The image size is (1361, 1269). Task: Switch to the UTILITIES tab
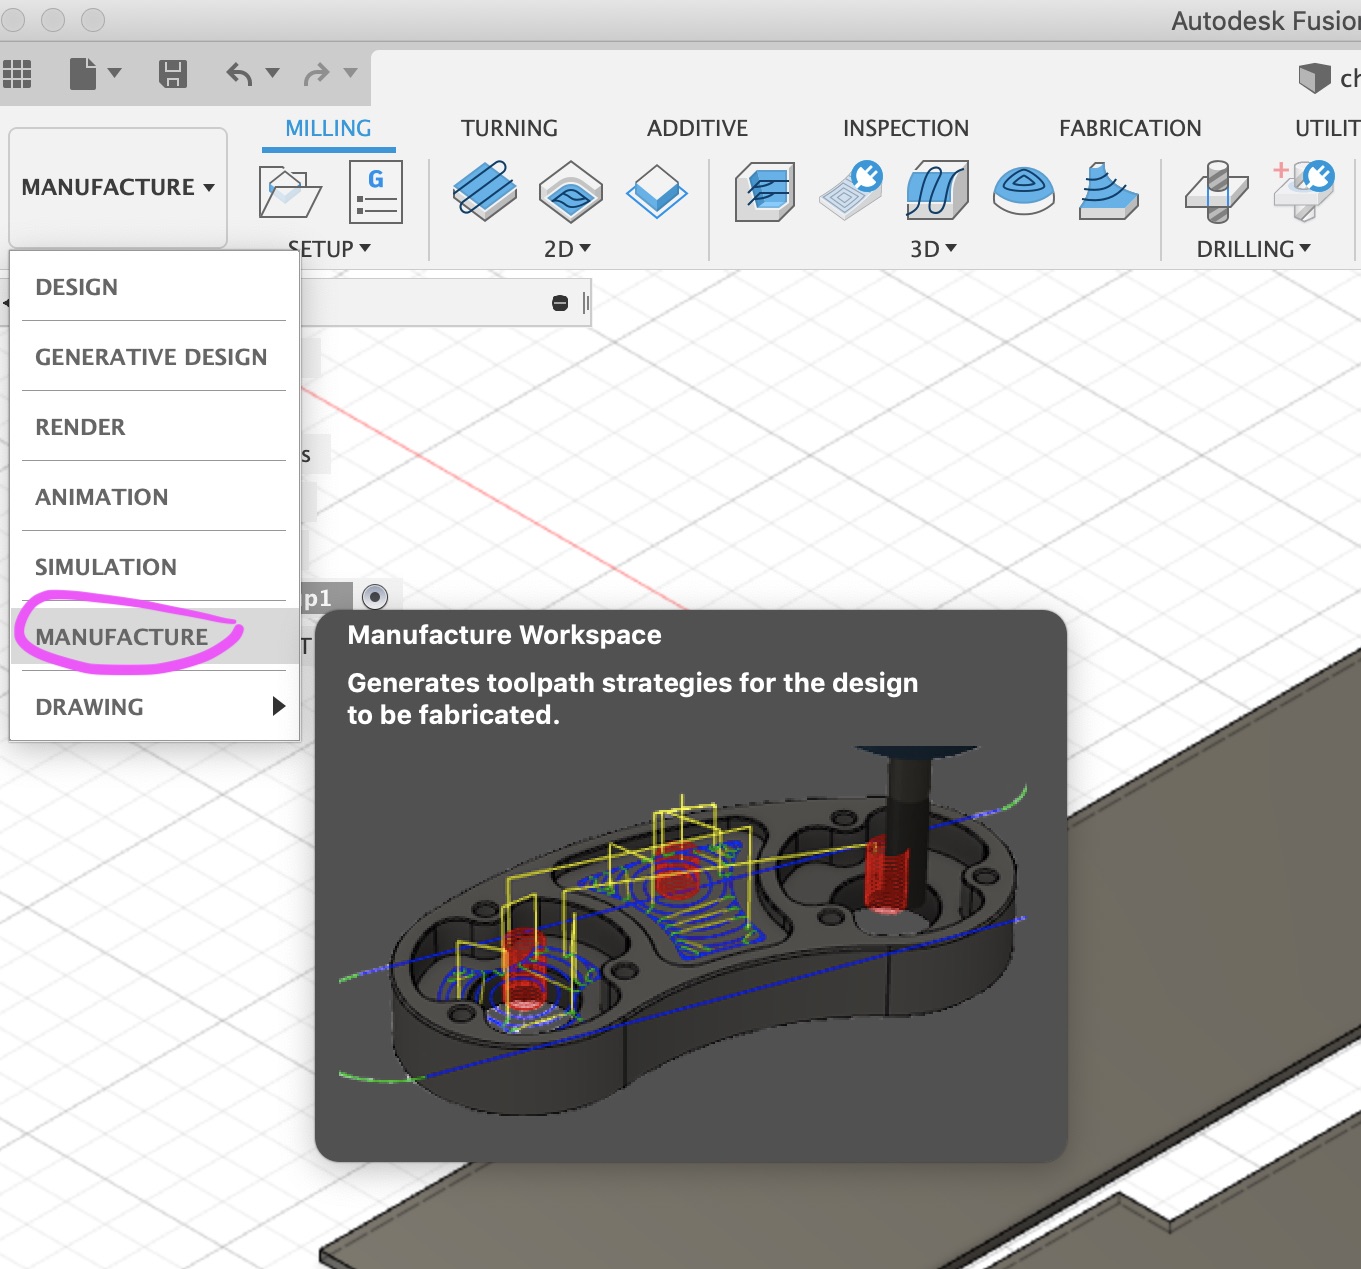coord(1327,128)
